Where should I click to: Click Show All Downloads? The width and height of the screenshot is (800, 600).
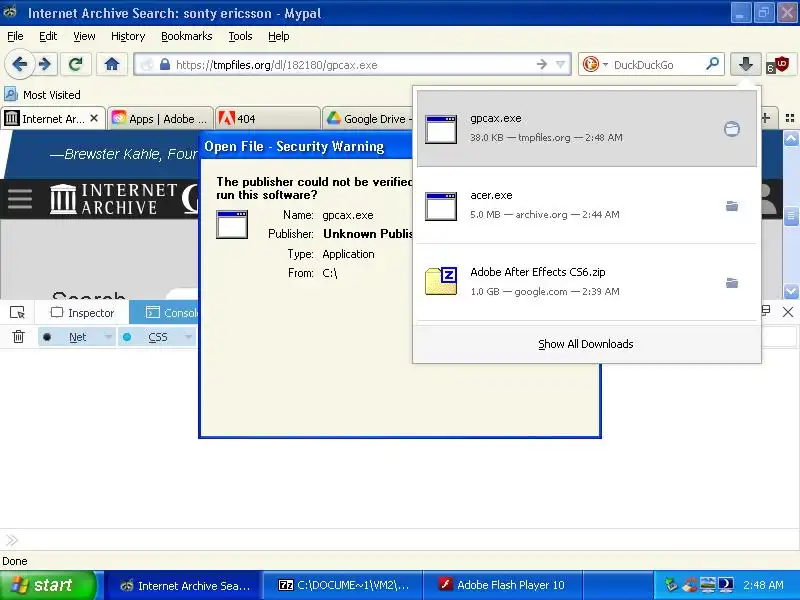tap(586, 344)
